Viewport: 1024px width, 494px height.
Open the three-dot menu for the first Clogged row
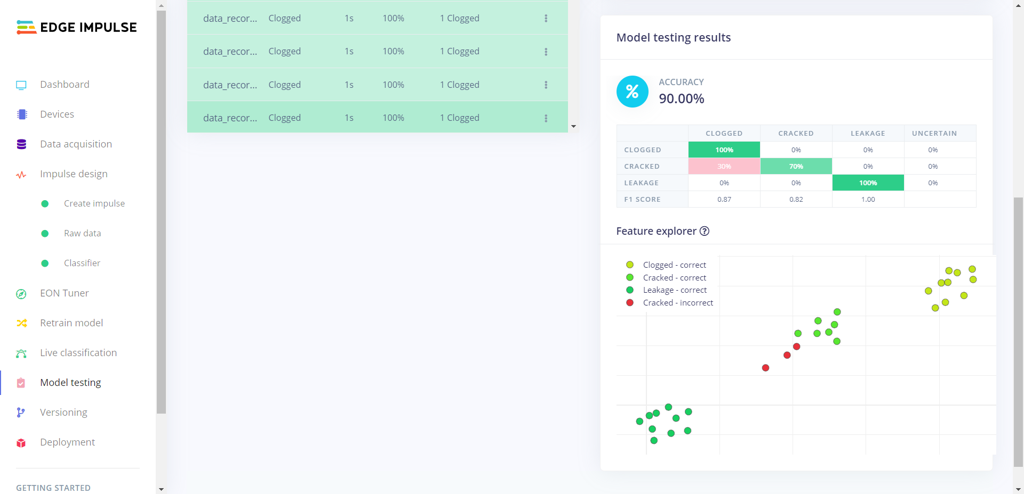[x=546, y=18]
